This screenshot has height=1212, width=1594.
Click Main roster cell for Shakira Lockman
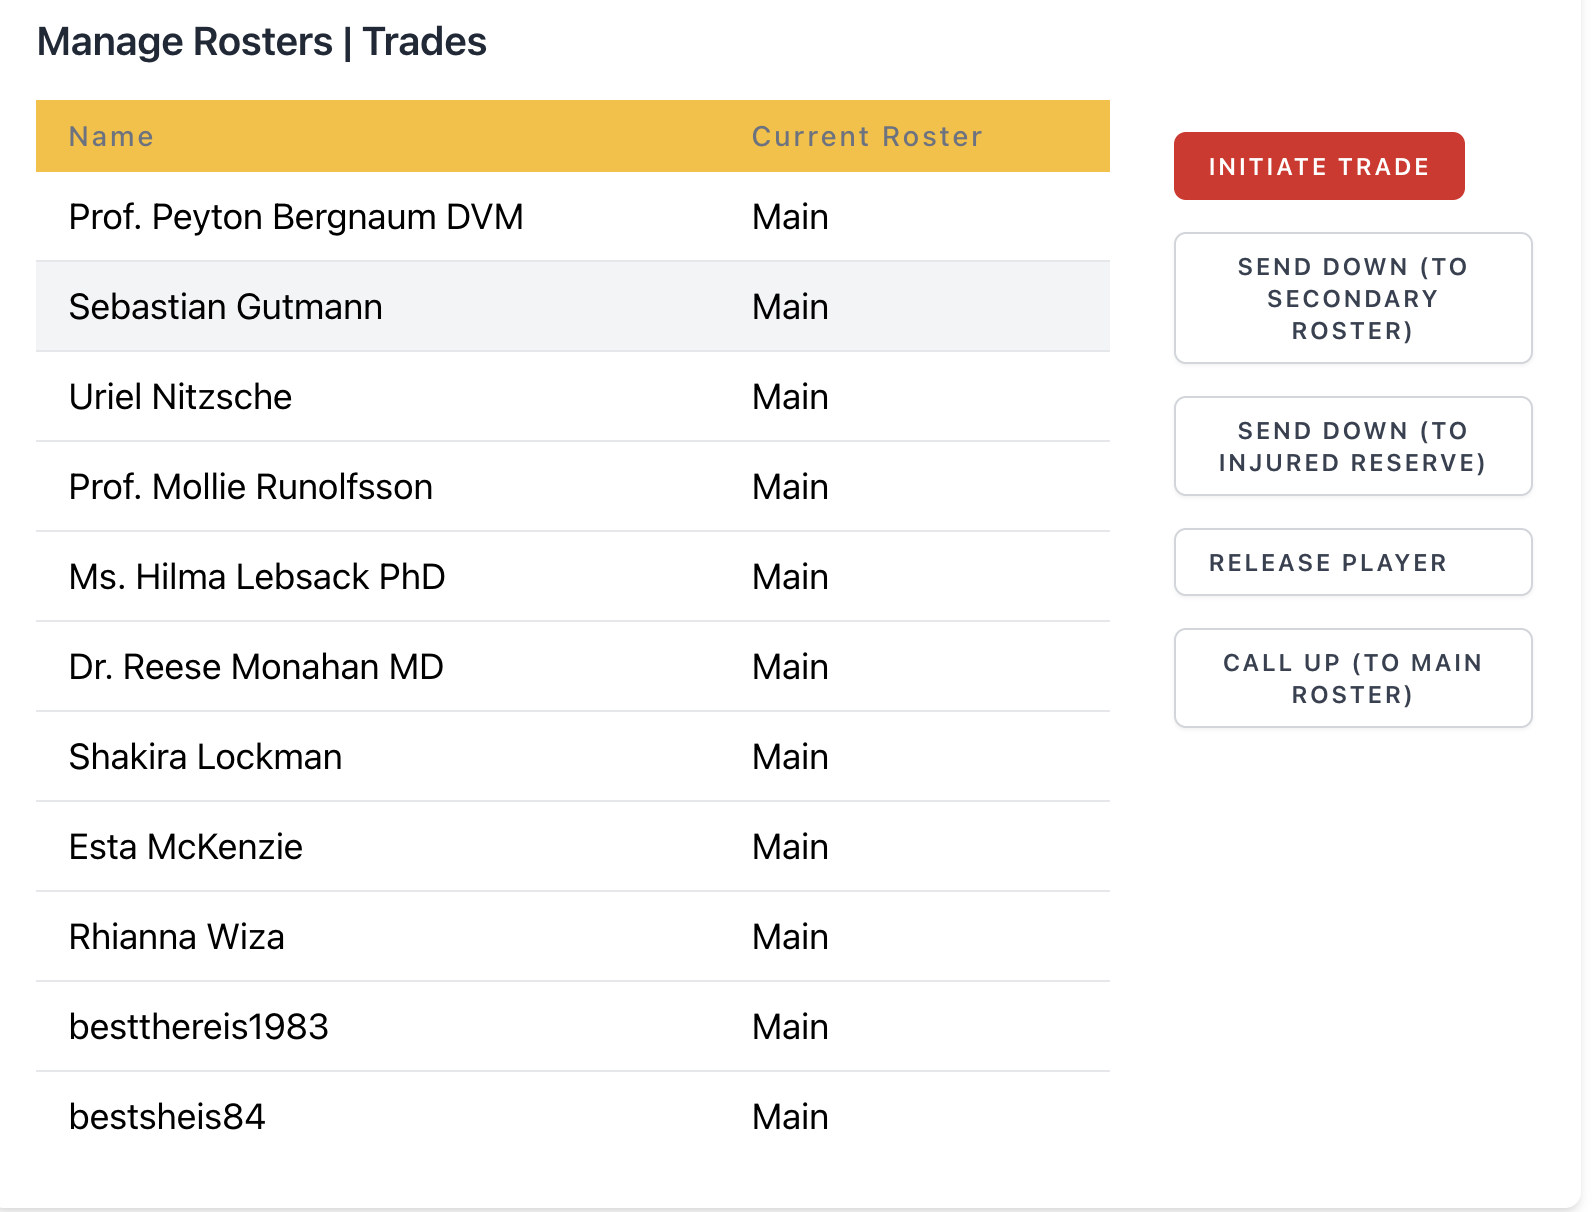tap(790, 757)
